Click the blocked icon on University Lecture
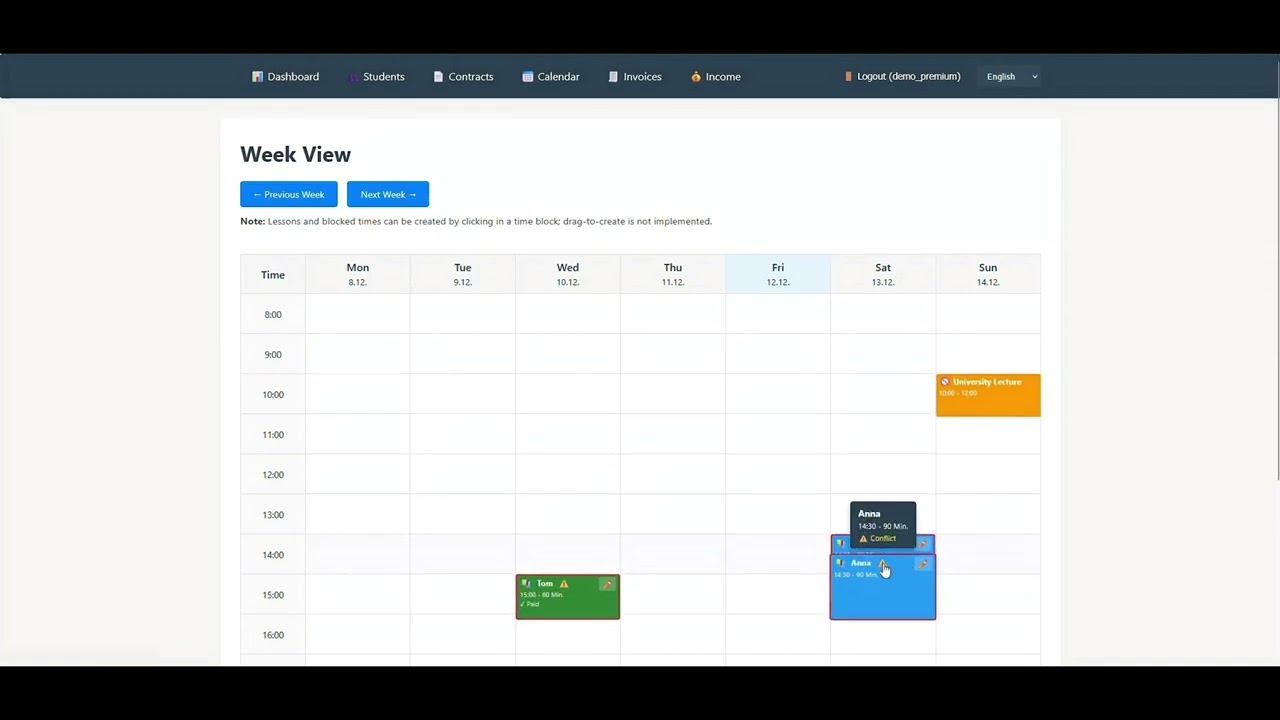This screenshot has height=720, width=1280. (x=945, y=382)
